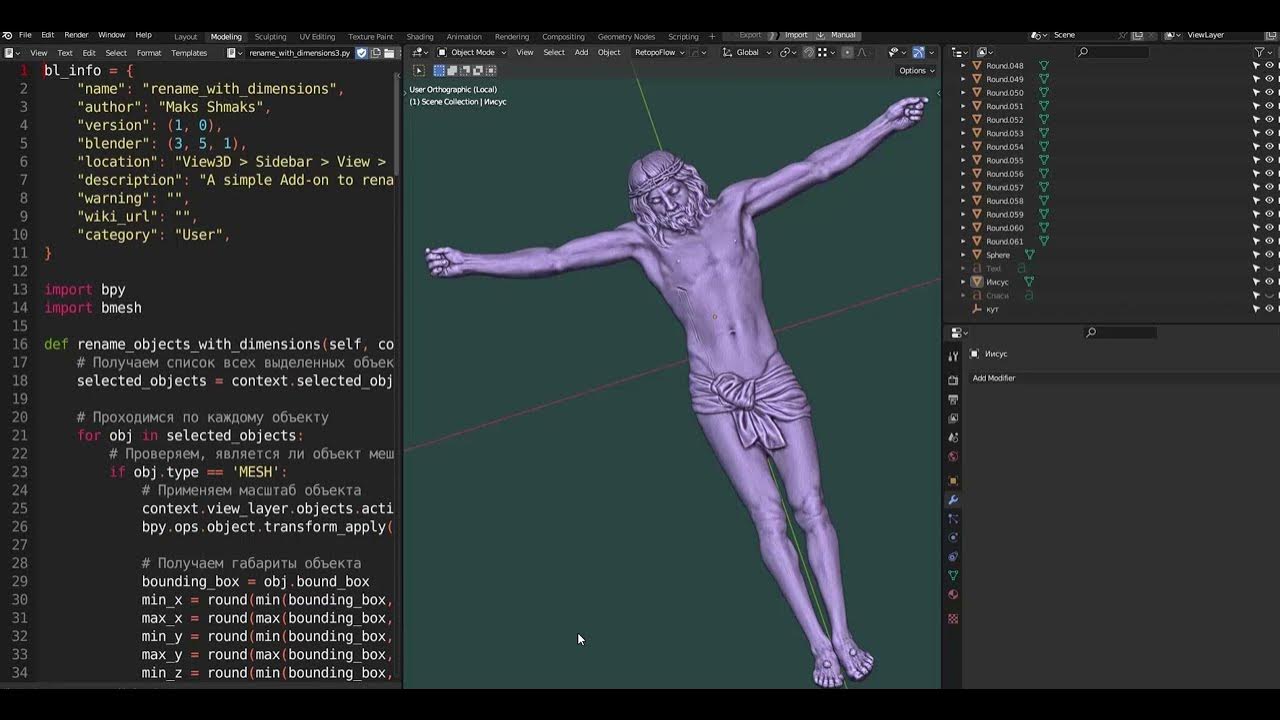
Task: Select Round.061 in the outliner
Action: 1005,241
